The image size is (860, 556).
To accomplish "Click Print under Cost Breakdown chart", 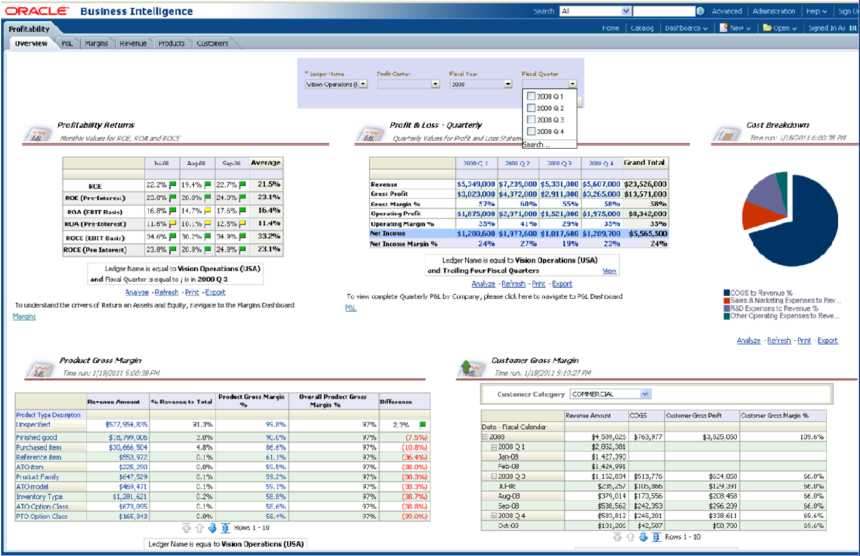I will coord(804,341).
